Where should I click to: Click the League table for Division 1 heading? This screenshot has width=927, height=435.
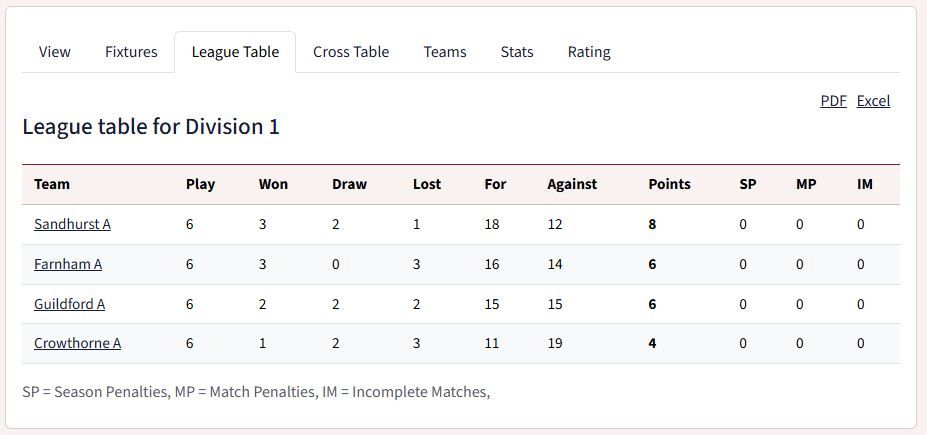coord(151,127)
